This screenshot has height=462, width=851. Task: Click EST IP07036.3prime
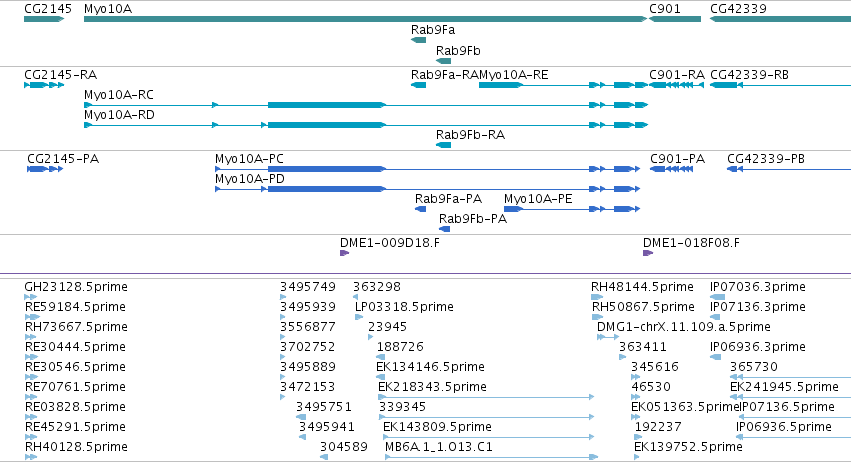click(x=758, y=287)
